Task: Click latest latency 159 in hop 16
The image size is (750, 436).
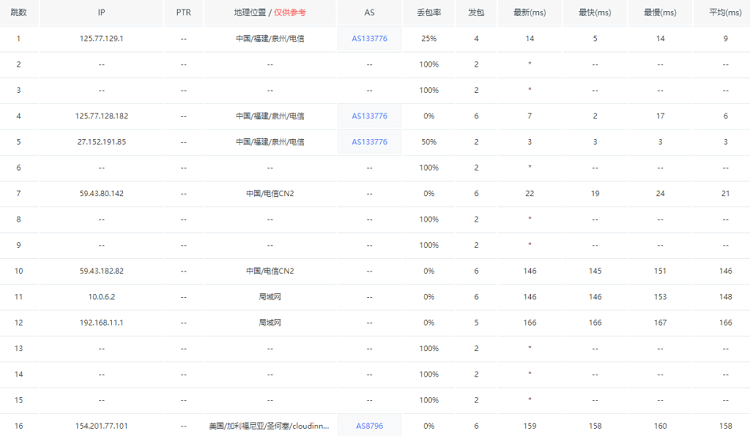Action: 529,426
